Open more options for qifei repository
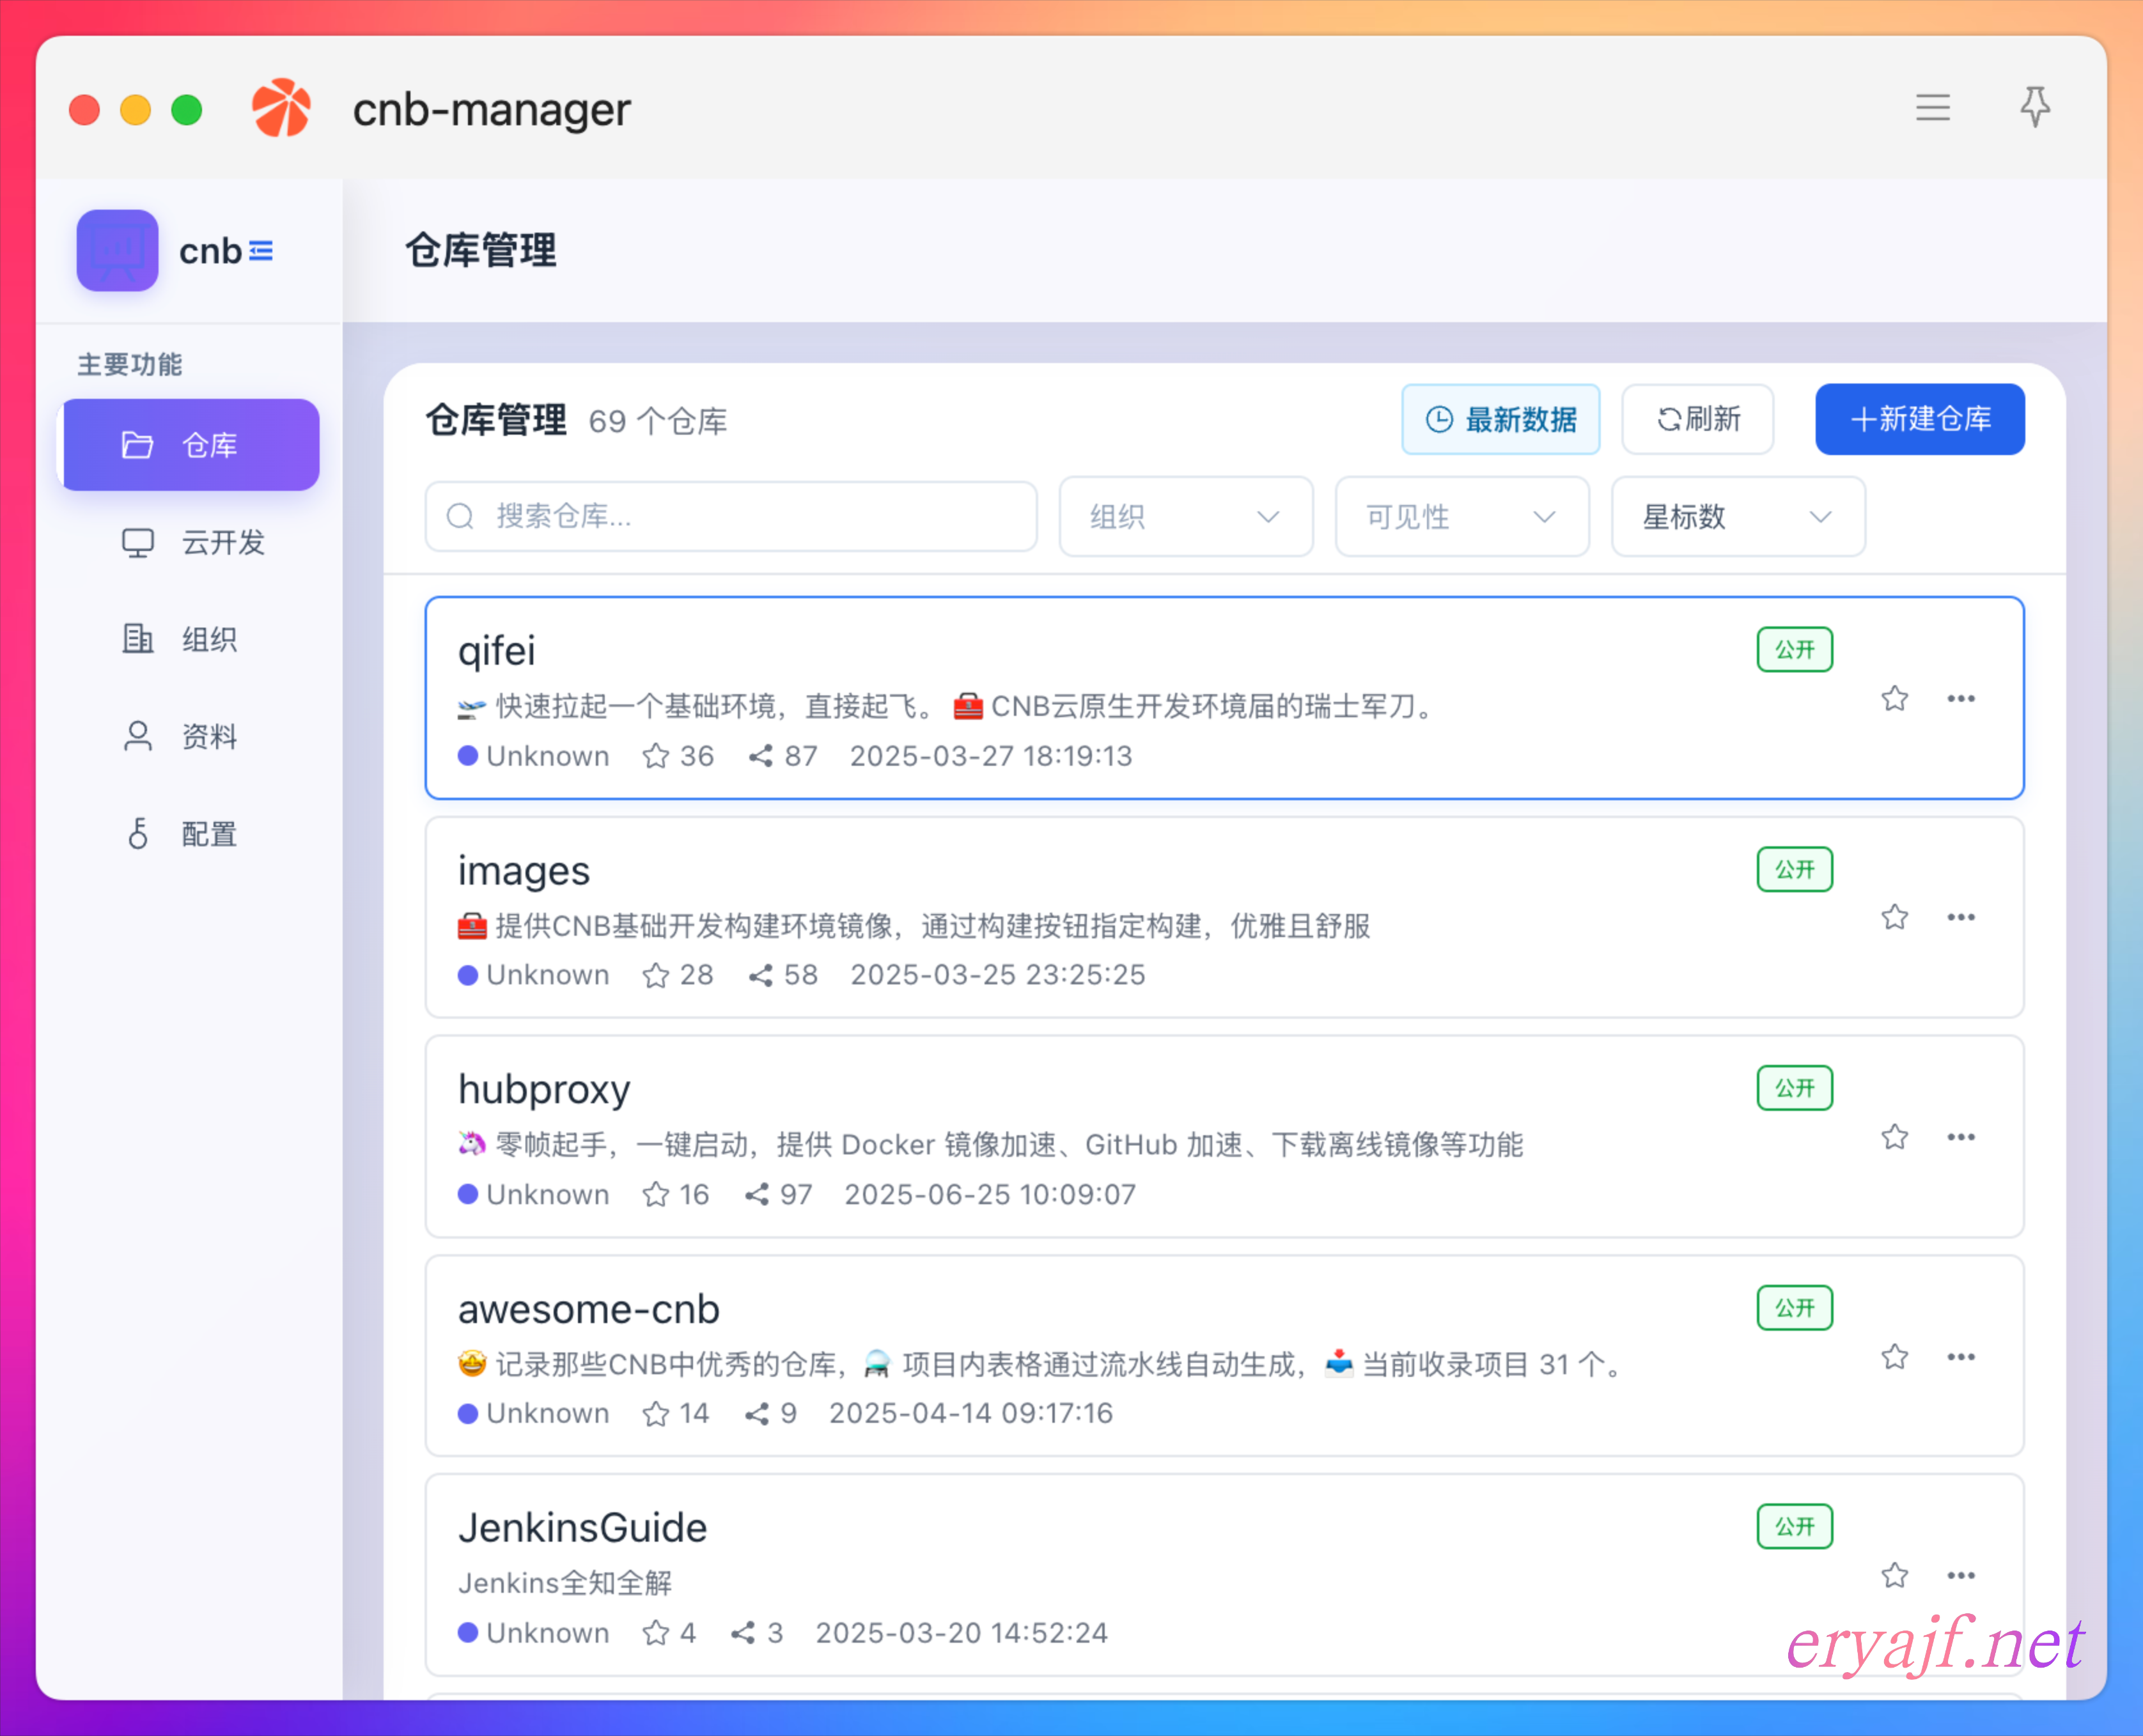2143x1736 pixels. click(1960, 699)
